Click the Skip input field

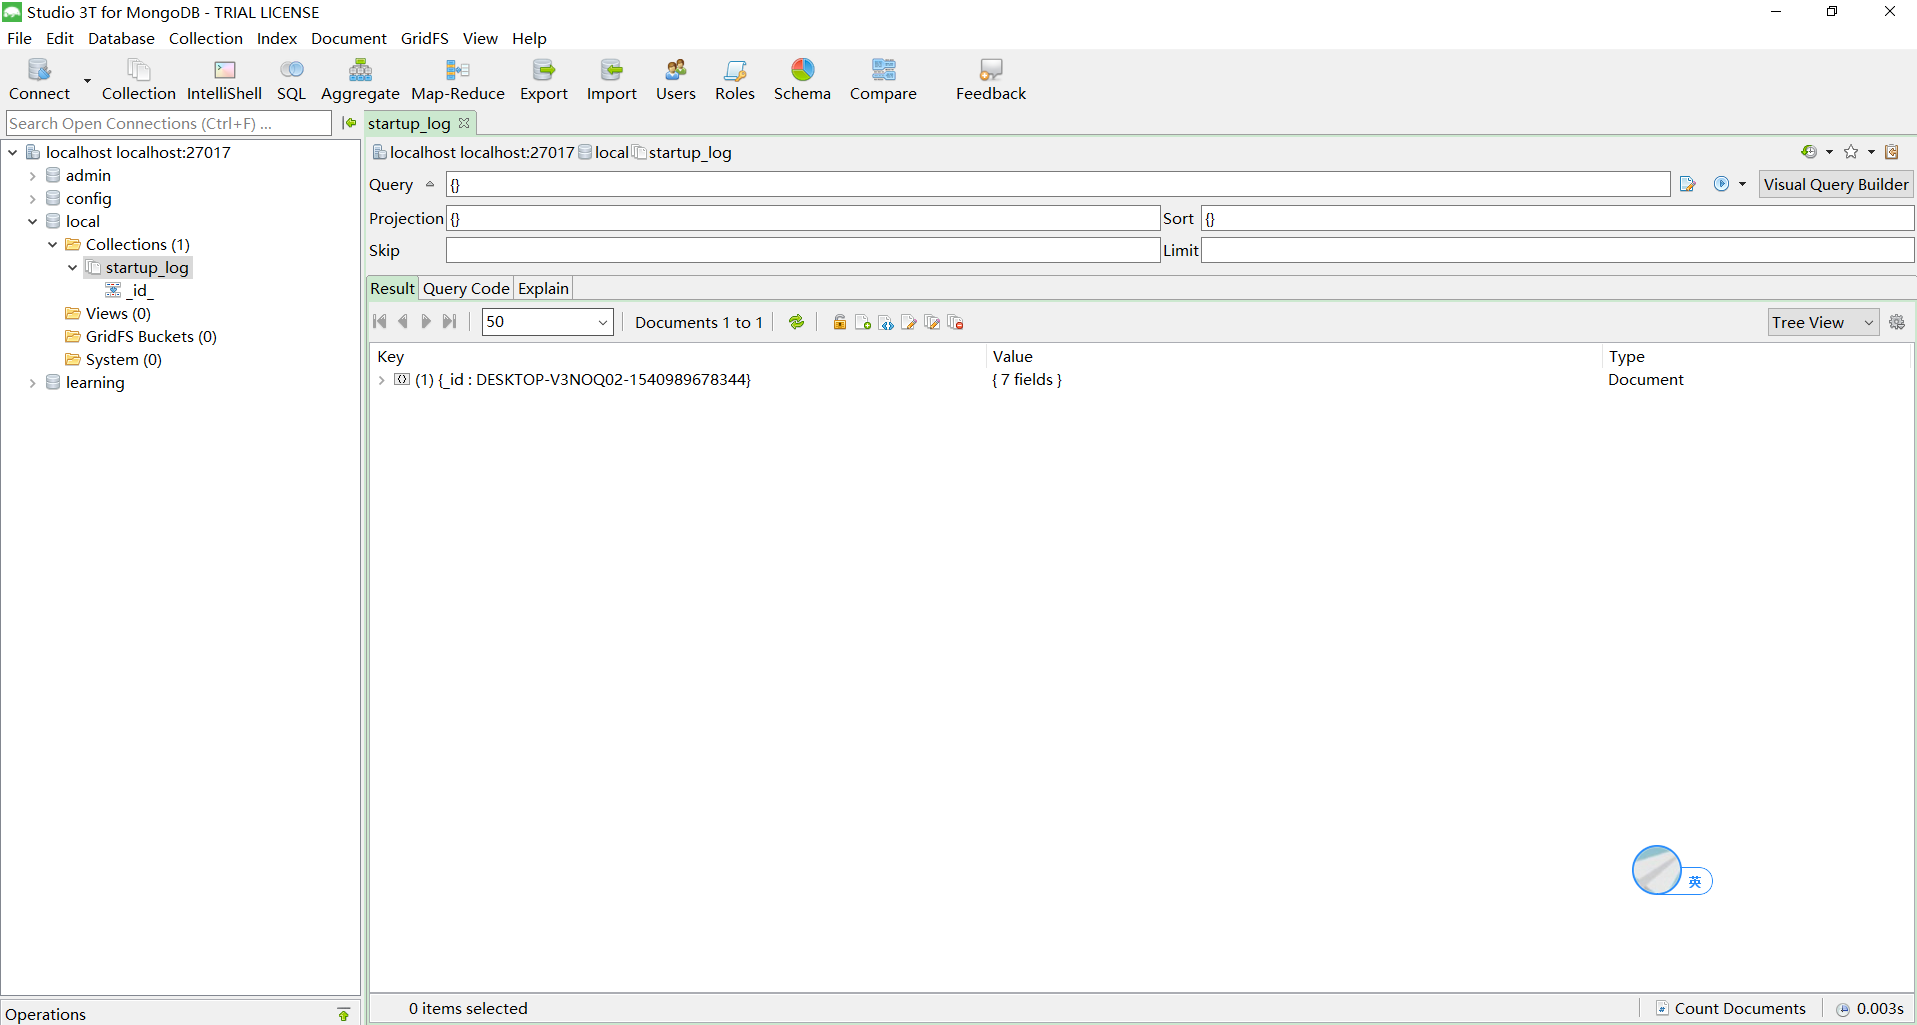[x=803, y=250]
